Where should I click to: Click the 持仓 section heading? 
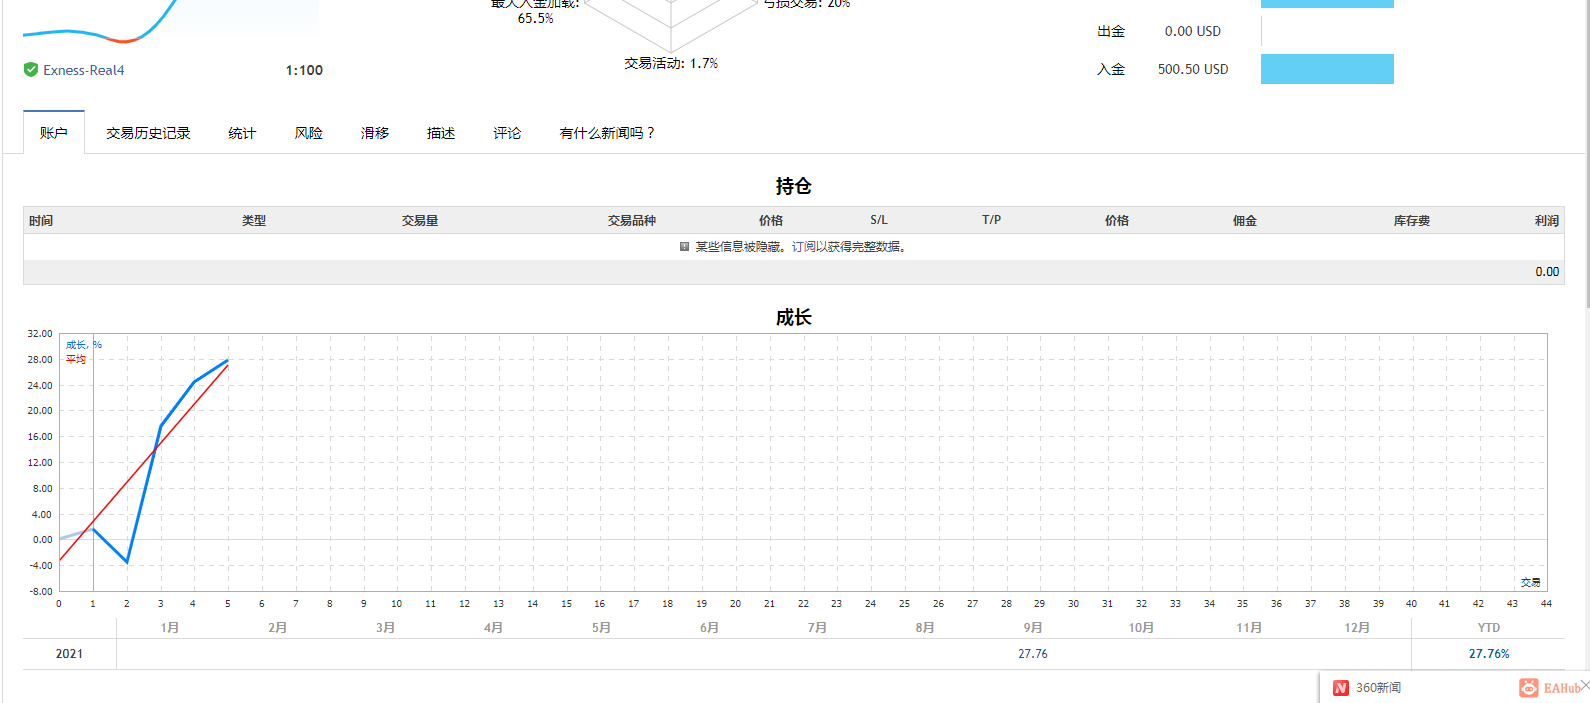pyautogui.click(x=794, y=186)
